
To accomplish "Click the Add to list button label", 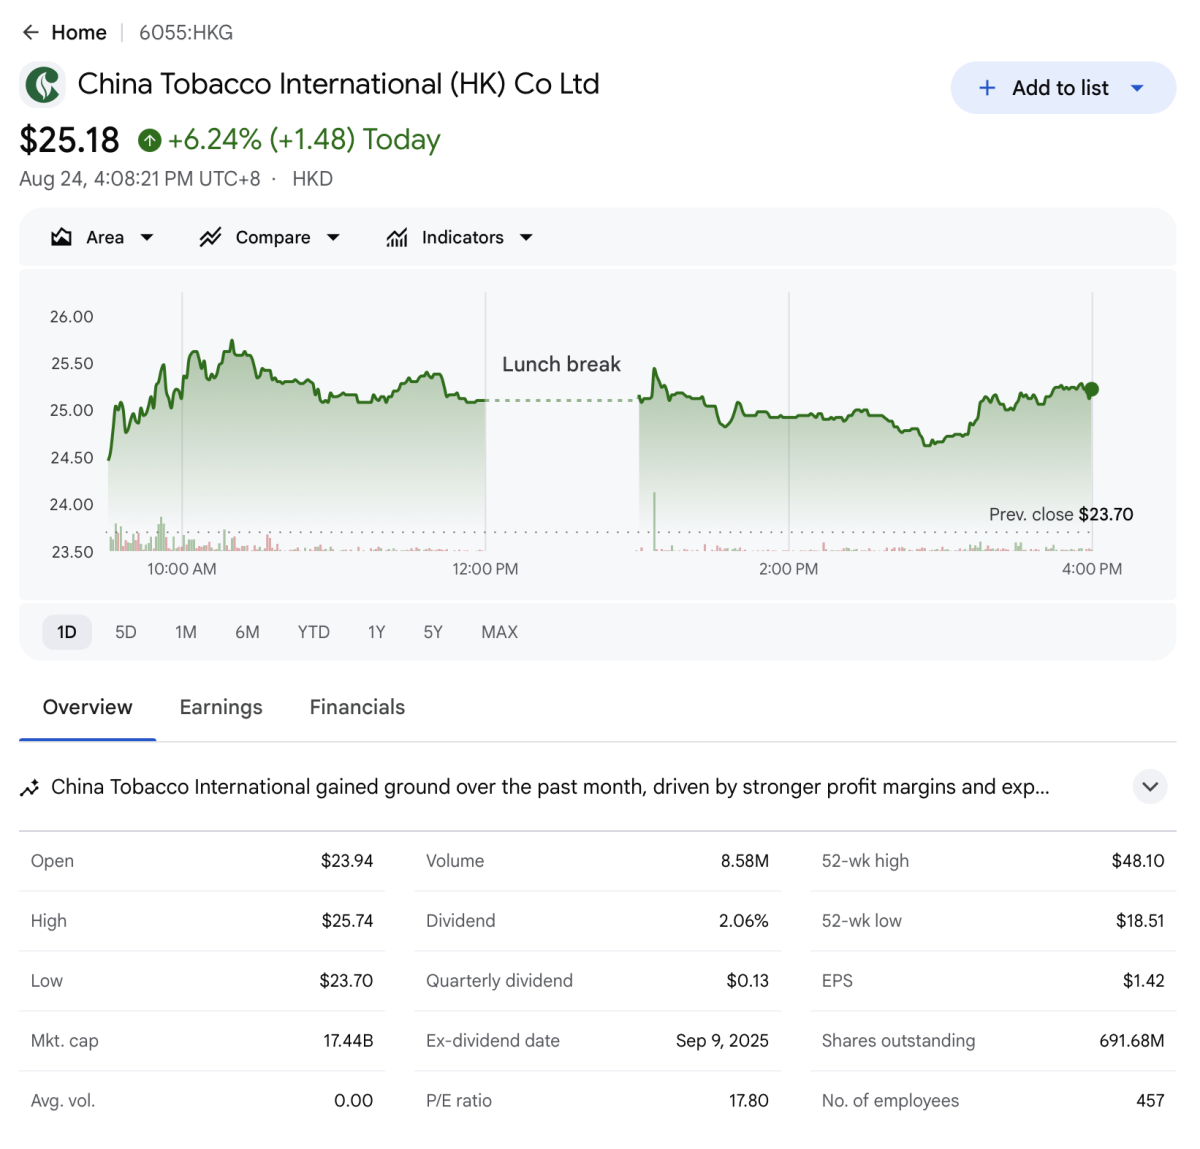I will 1060,88.
